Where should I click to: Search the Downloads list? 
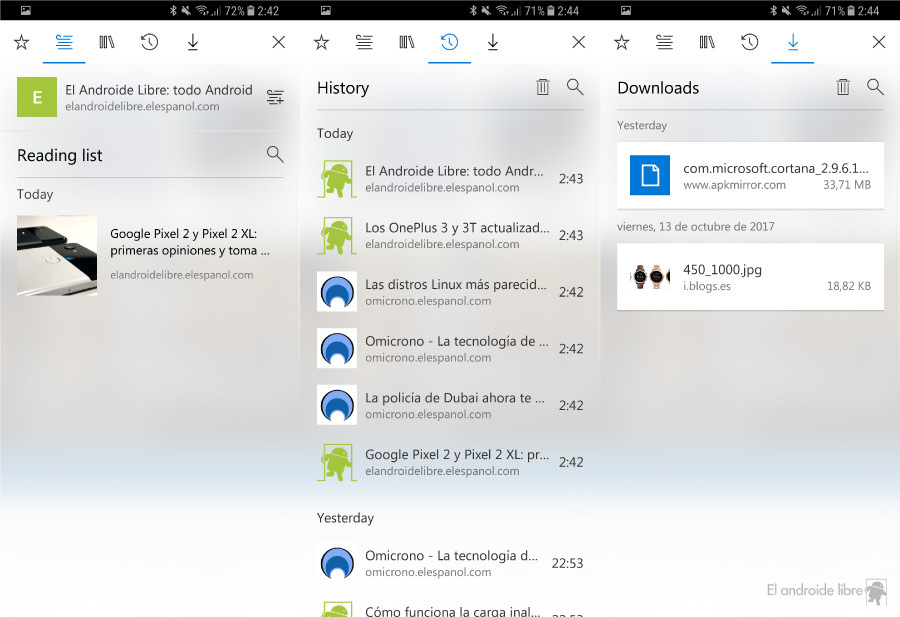pos(875,87)
